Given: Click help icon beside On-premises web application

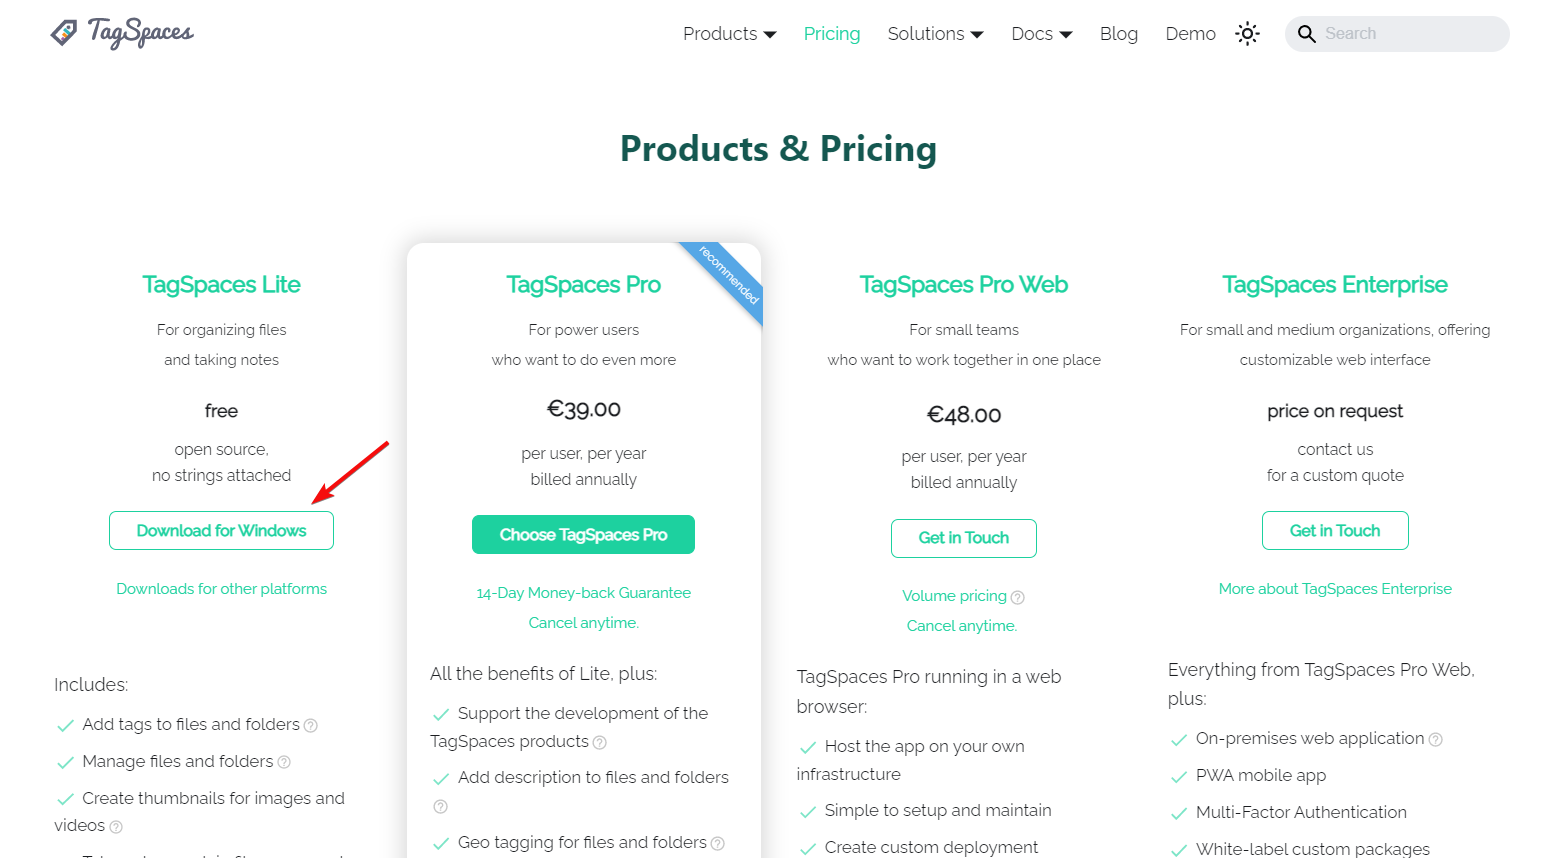Looking at the screenshot, I should click(x=1436, y=740).
